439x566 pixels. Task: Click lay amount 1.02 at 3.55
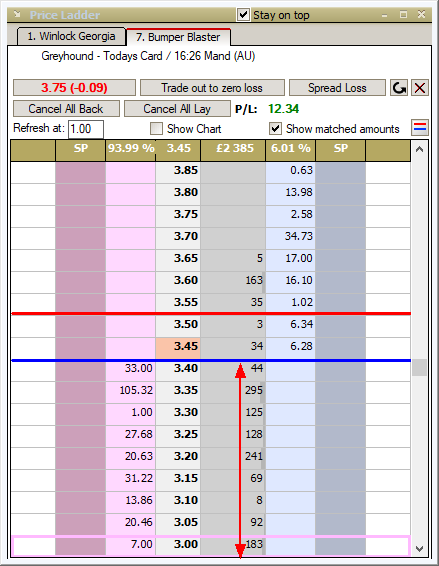click(x=291, y=302)
